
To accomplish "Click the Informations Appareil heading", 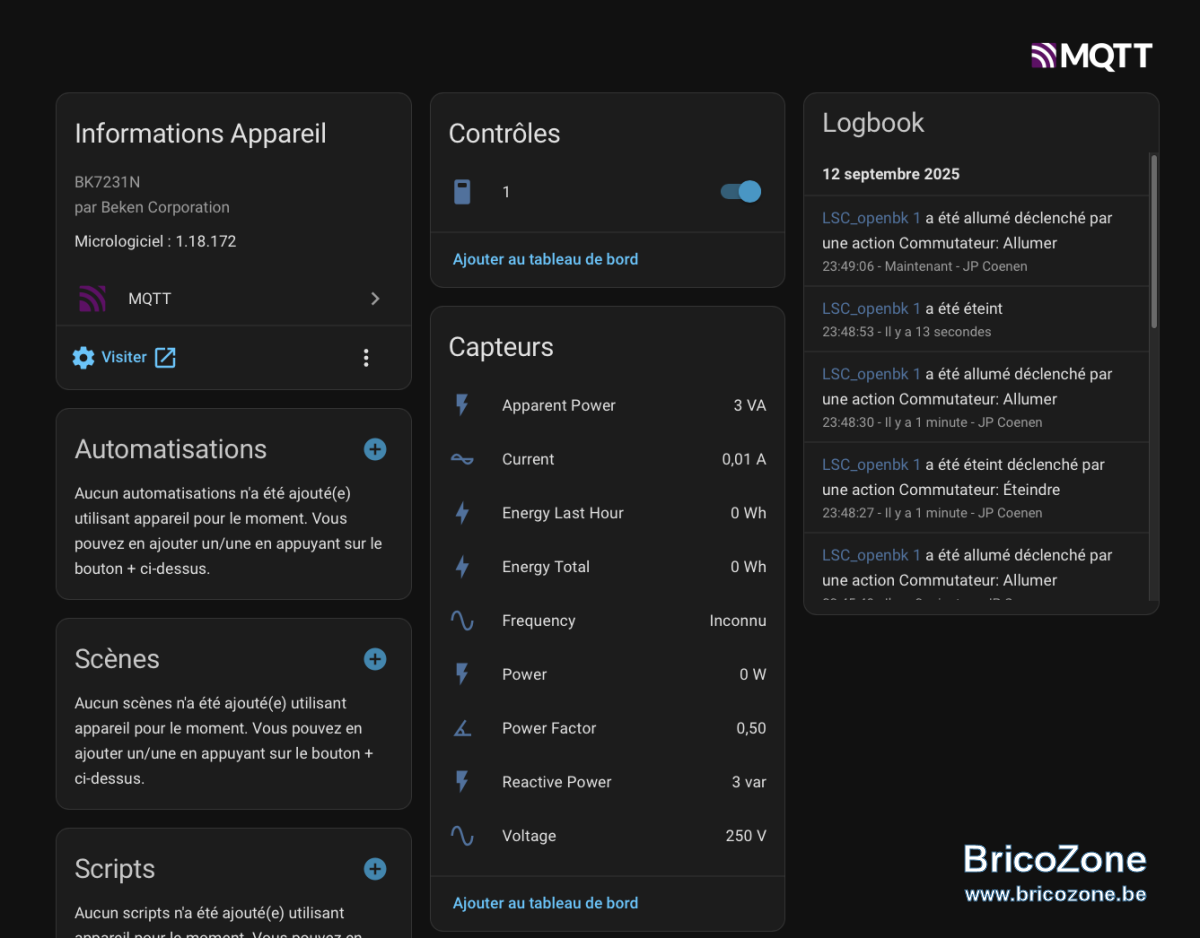I will [x=200, y=134].
